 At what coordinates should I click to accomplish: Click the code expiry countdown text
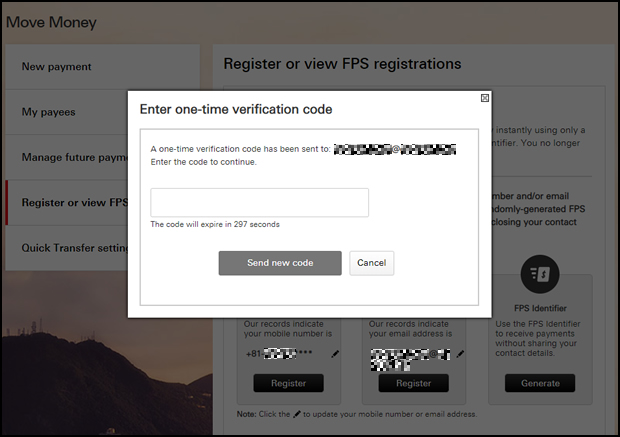point(215,224)
